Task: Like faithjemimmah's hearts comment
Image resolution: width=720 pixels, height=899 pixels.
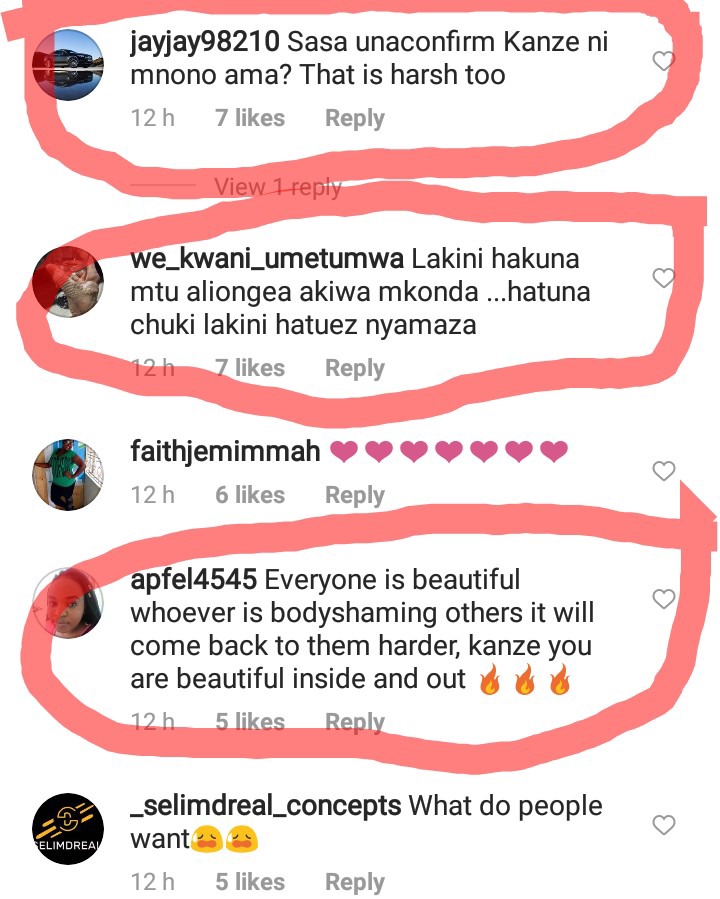Action: click(x=664, y=471)
